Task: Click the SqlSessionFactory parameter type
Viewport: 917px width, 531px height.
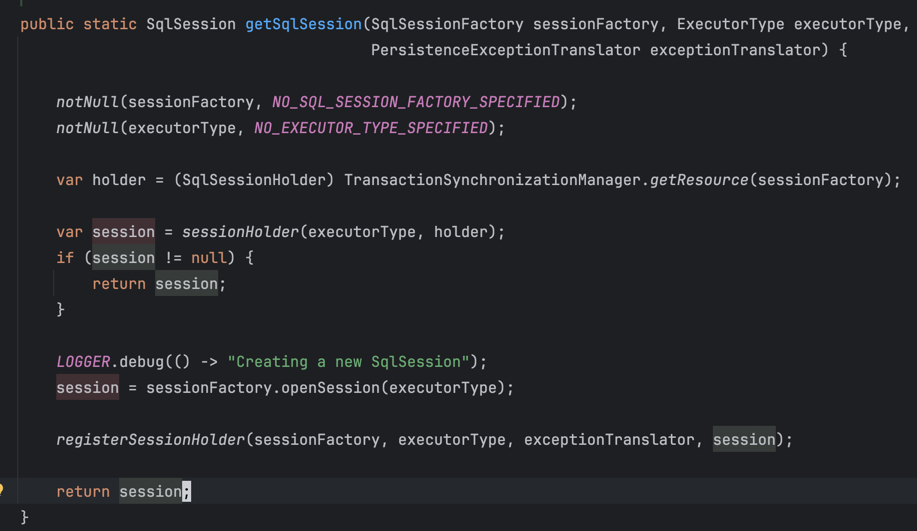Action: coord(447,24)
